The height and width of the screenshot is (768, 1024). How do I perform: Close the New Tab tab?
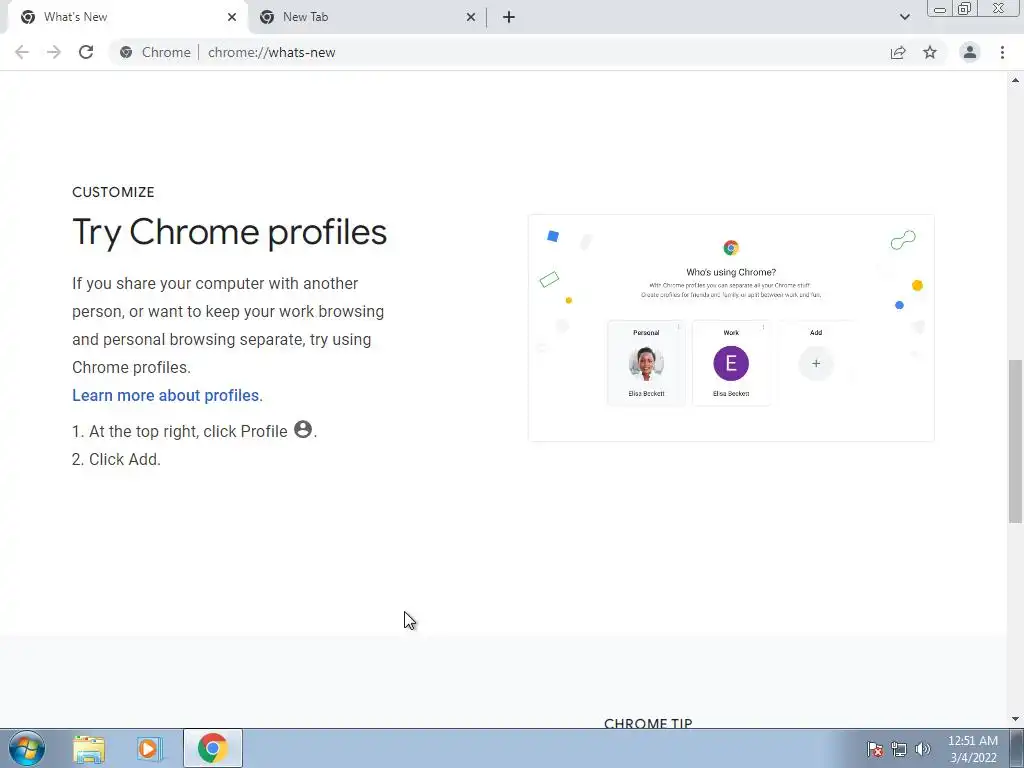[471, 17]
